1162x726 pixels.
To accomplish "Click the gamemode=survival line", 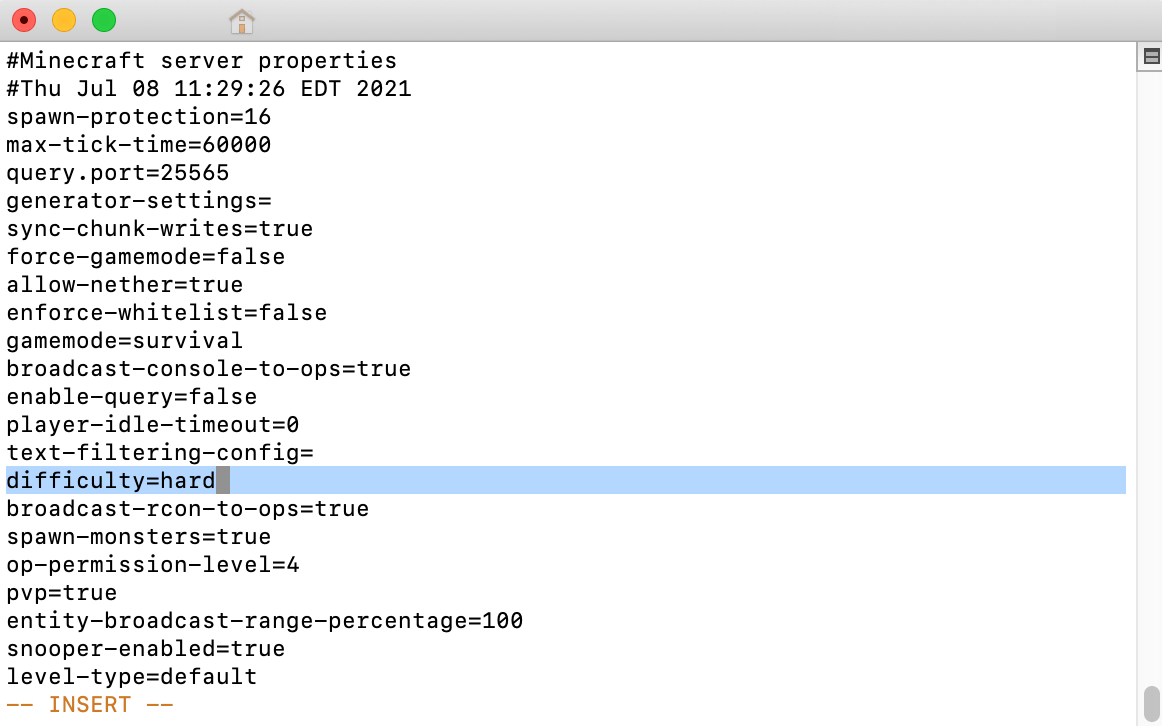I will (x=124, y=341).
